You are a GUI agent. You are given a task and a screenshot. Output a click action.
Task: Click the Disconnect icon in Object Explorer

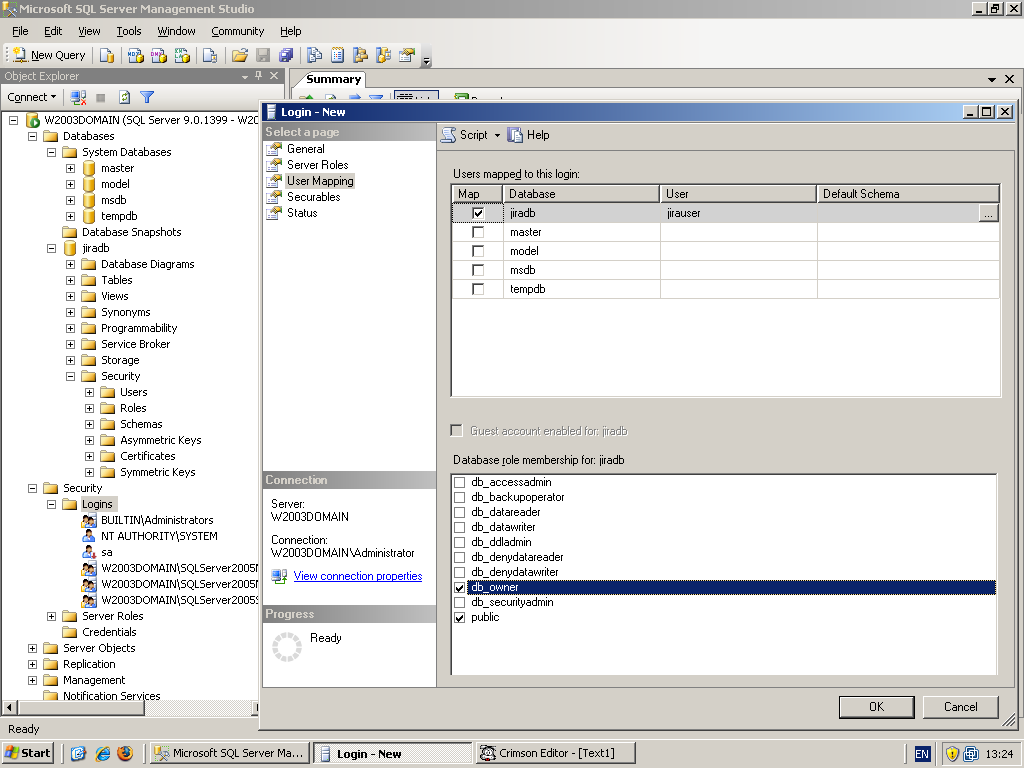(x=78, y=97)
